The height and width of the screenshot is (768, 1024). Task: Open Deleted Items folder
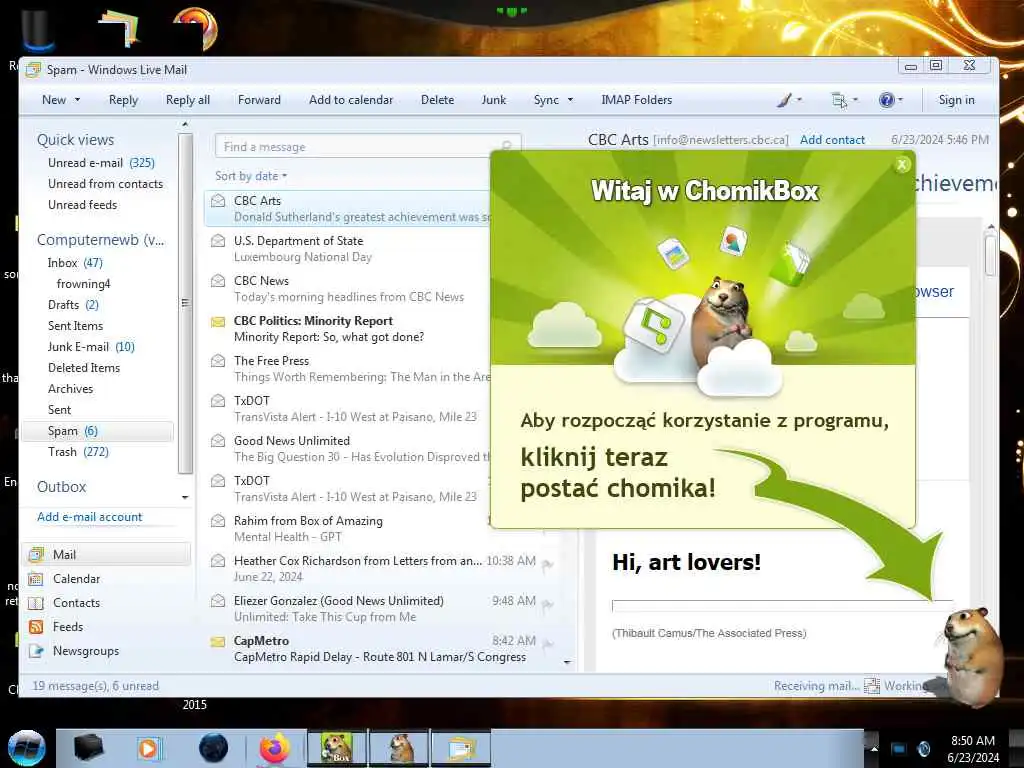84,368
